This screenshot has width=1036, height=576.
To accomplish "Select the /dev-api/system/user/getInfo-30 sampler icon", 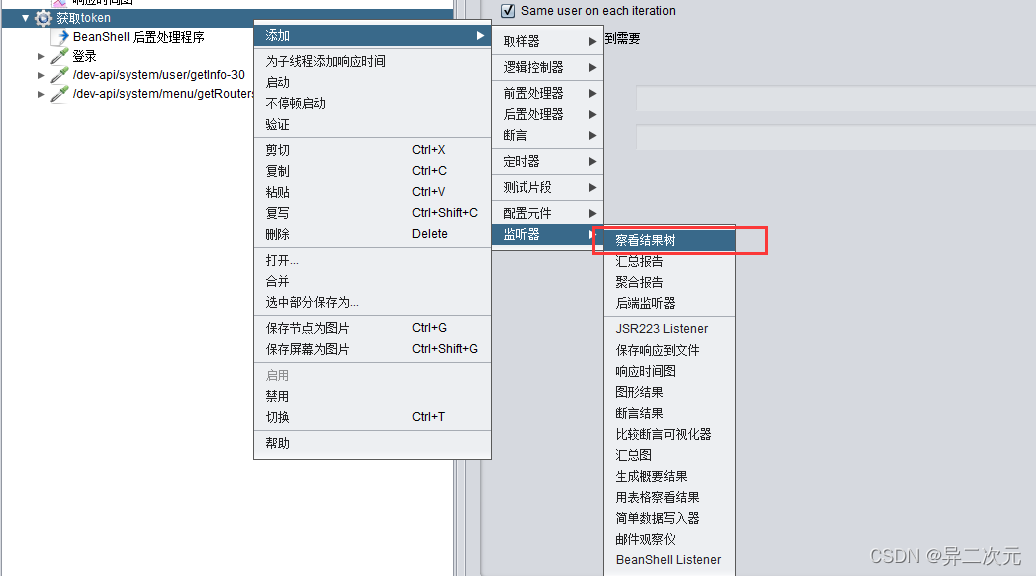I will 57,74.
